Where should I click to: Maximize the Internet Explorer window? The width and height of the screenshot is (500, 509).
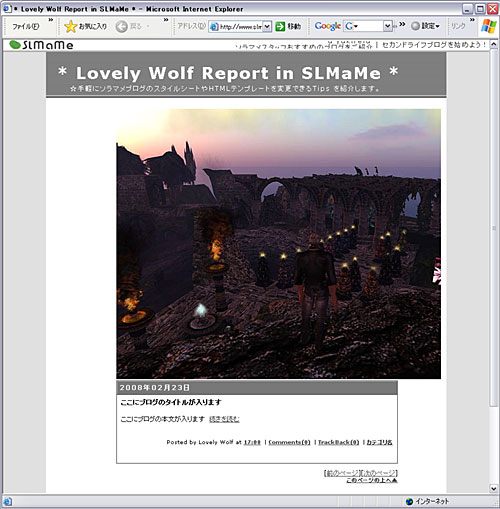(480, 9)
